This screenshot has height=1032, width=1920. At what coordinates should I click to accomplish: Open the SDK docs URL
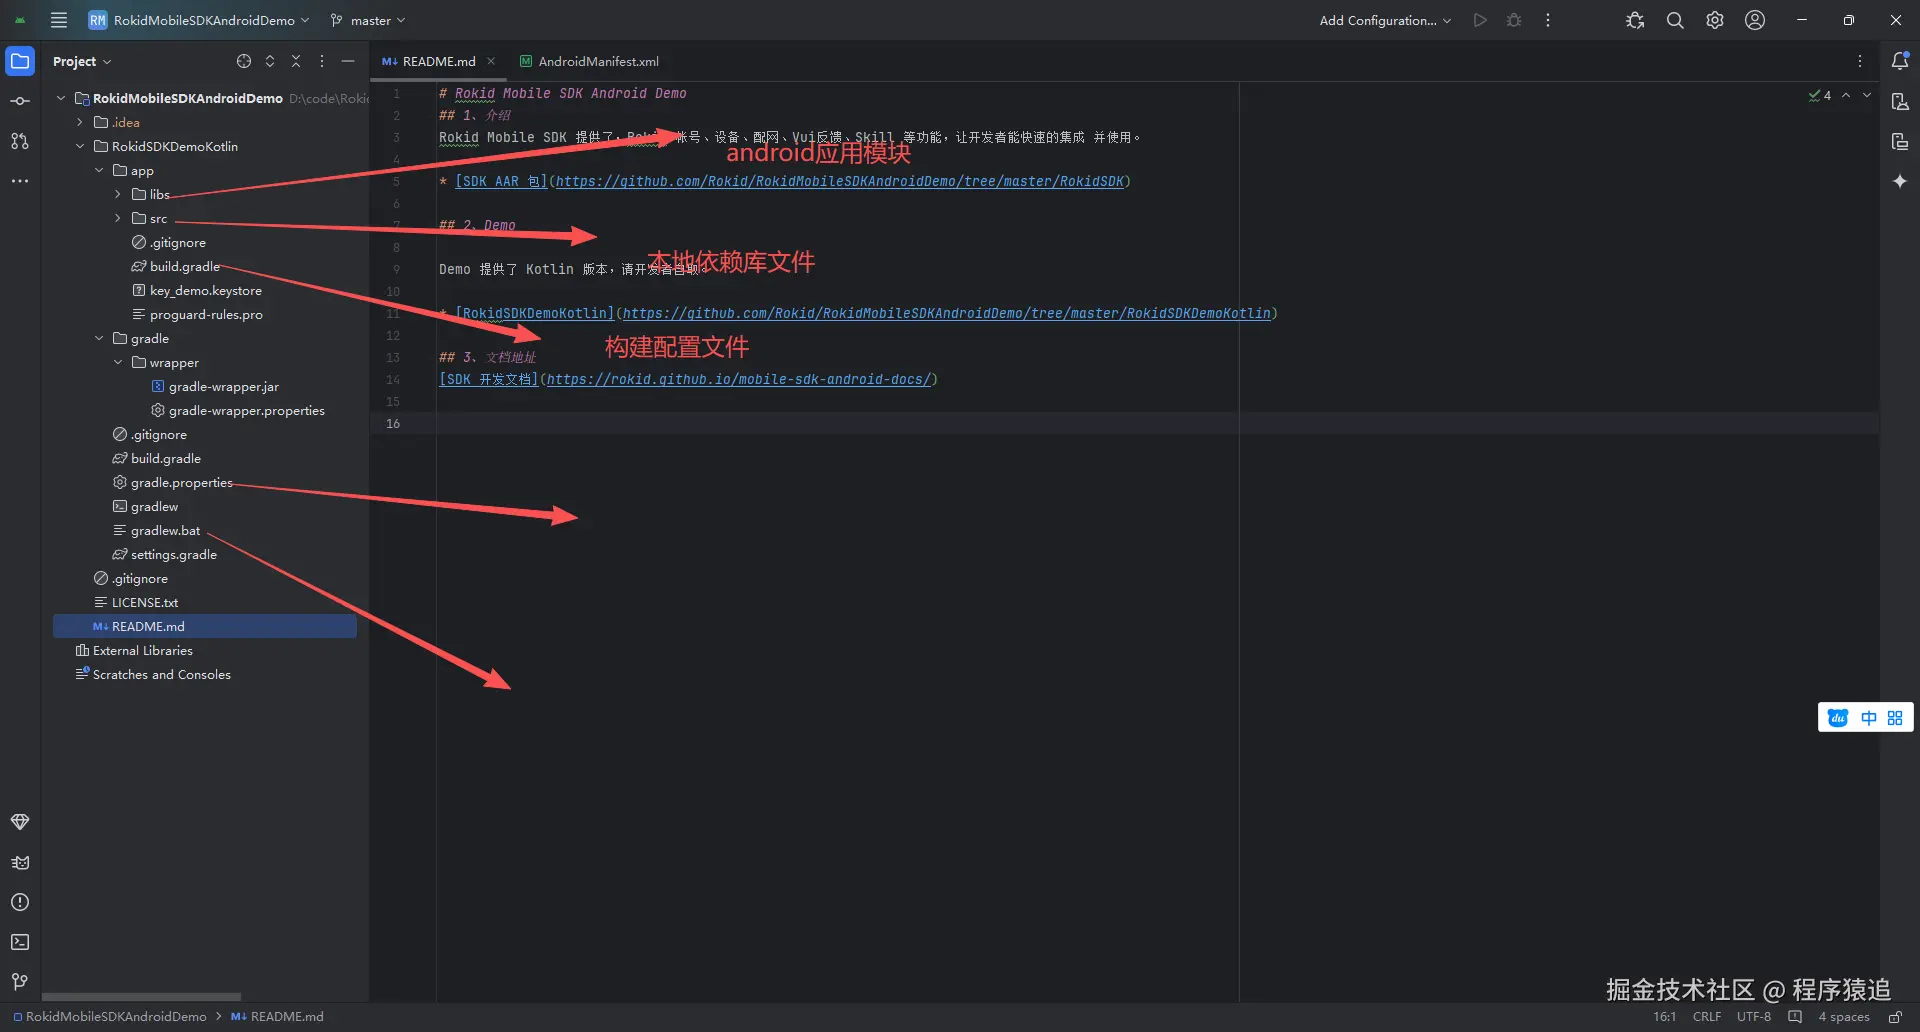739,379
